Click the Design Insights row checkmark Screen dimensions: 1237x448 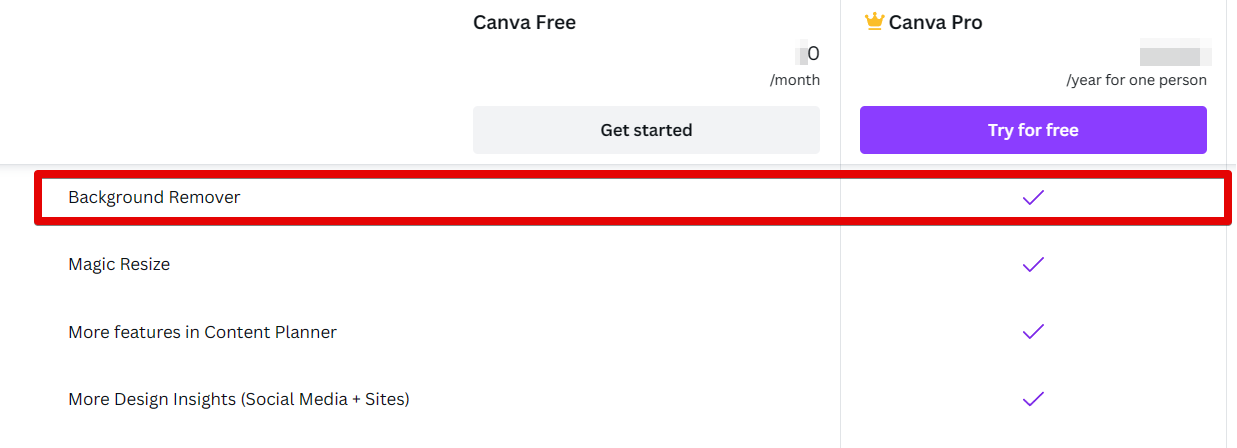coord(1033,399)
